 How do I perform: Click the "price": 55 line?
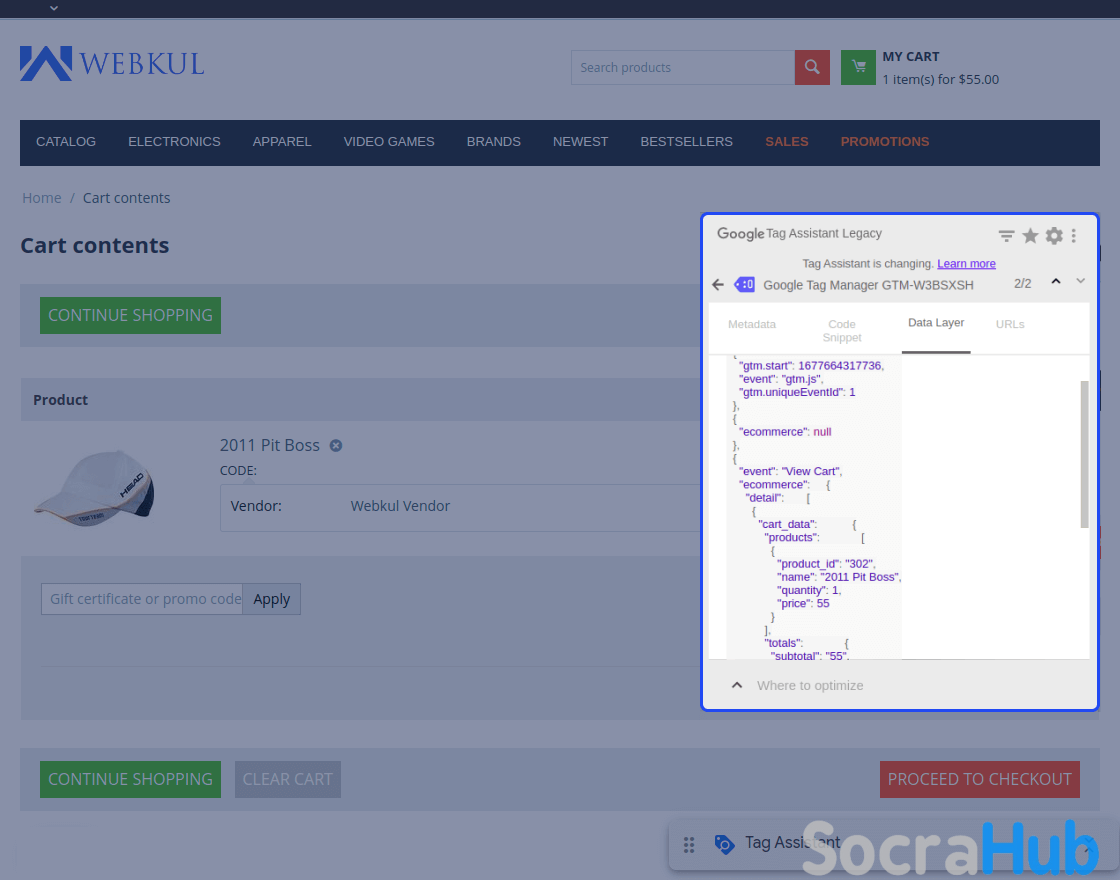[803, 604]
